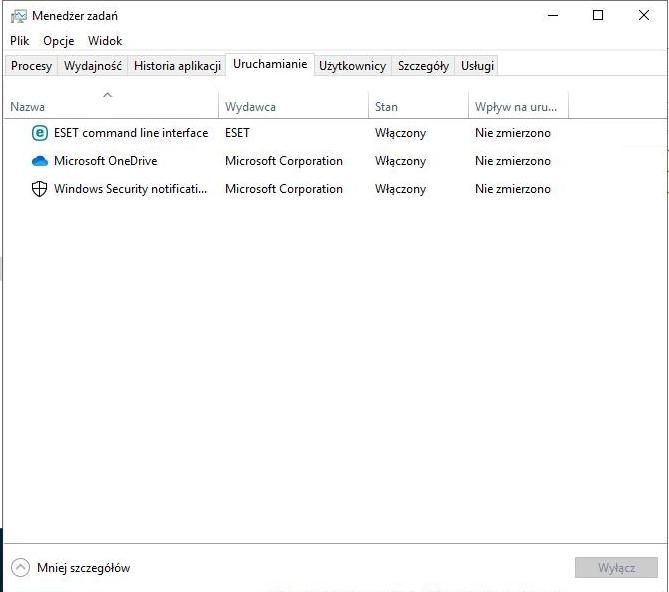Select the Uruchamianie tab
Screen dimensions: 669x592
coord(270,64)
